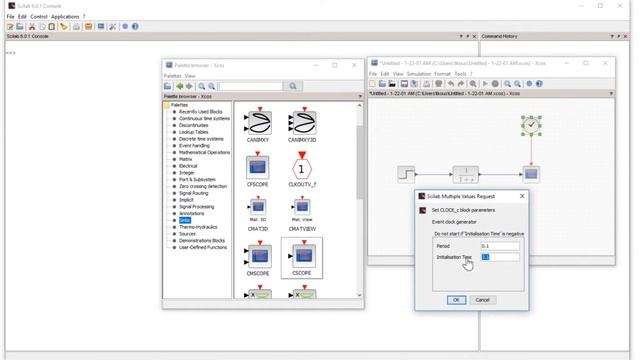Click OK in Multiple Values Request dialog
This screenshot has height=360, width=640.
[456, 300]
